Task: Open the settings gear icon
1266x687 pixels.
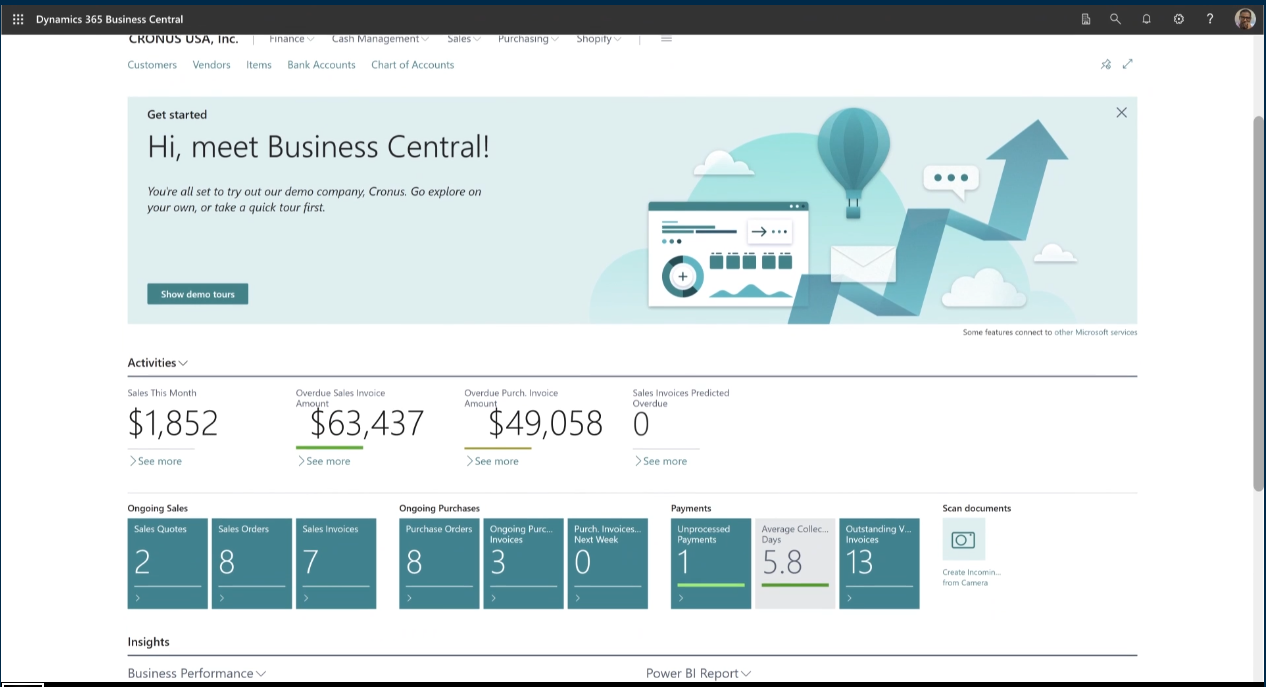Action: point(1178,19)
